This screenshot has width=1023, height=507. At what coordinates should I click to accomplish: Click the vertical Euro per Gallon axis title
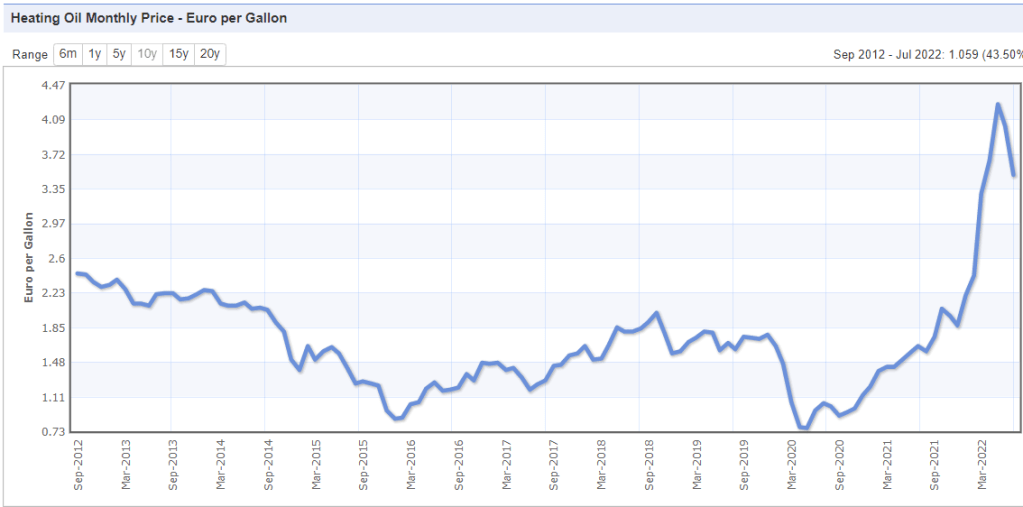point(29,258)
